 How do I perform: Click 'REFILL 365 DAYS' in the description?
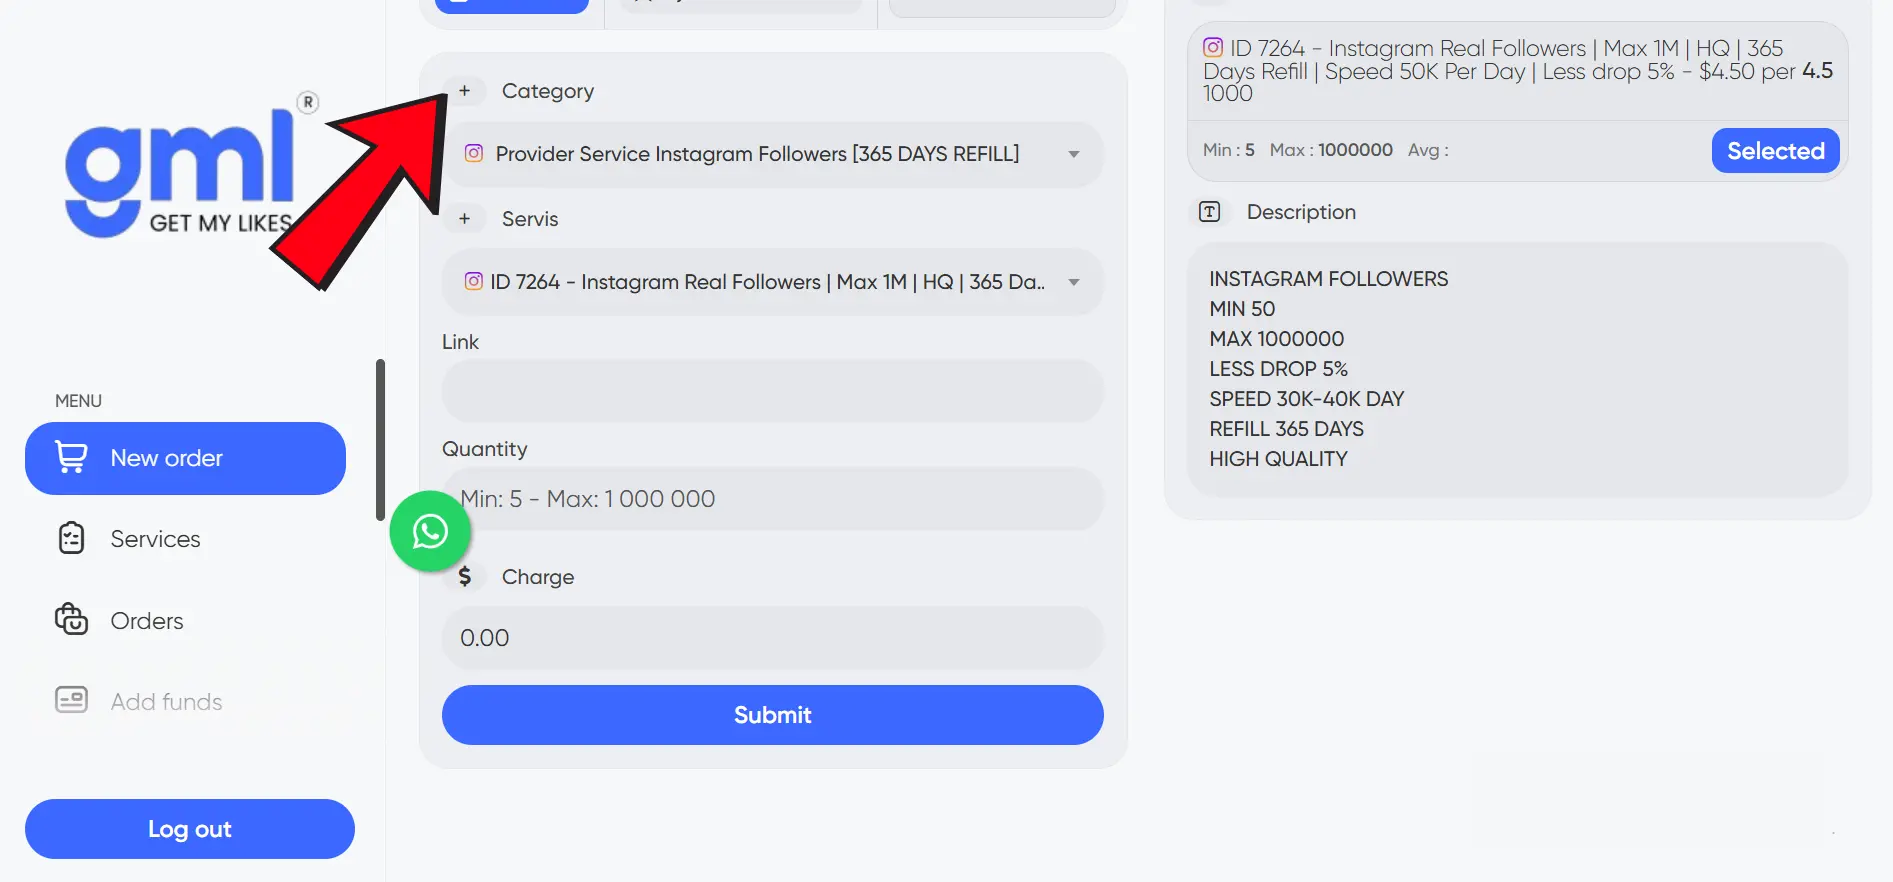pos(1286,429)
